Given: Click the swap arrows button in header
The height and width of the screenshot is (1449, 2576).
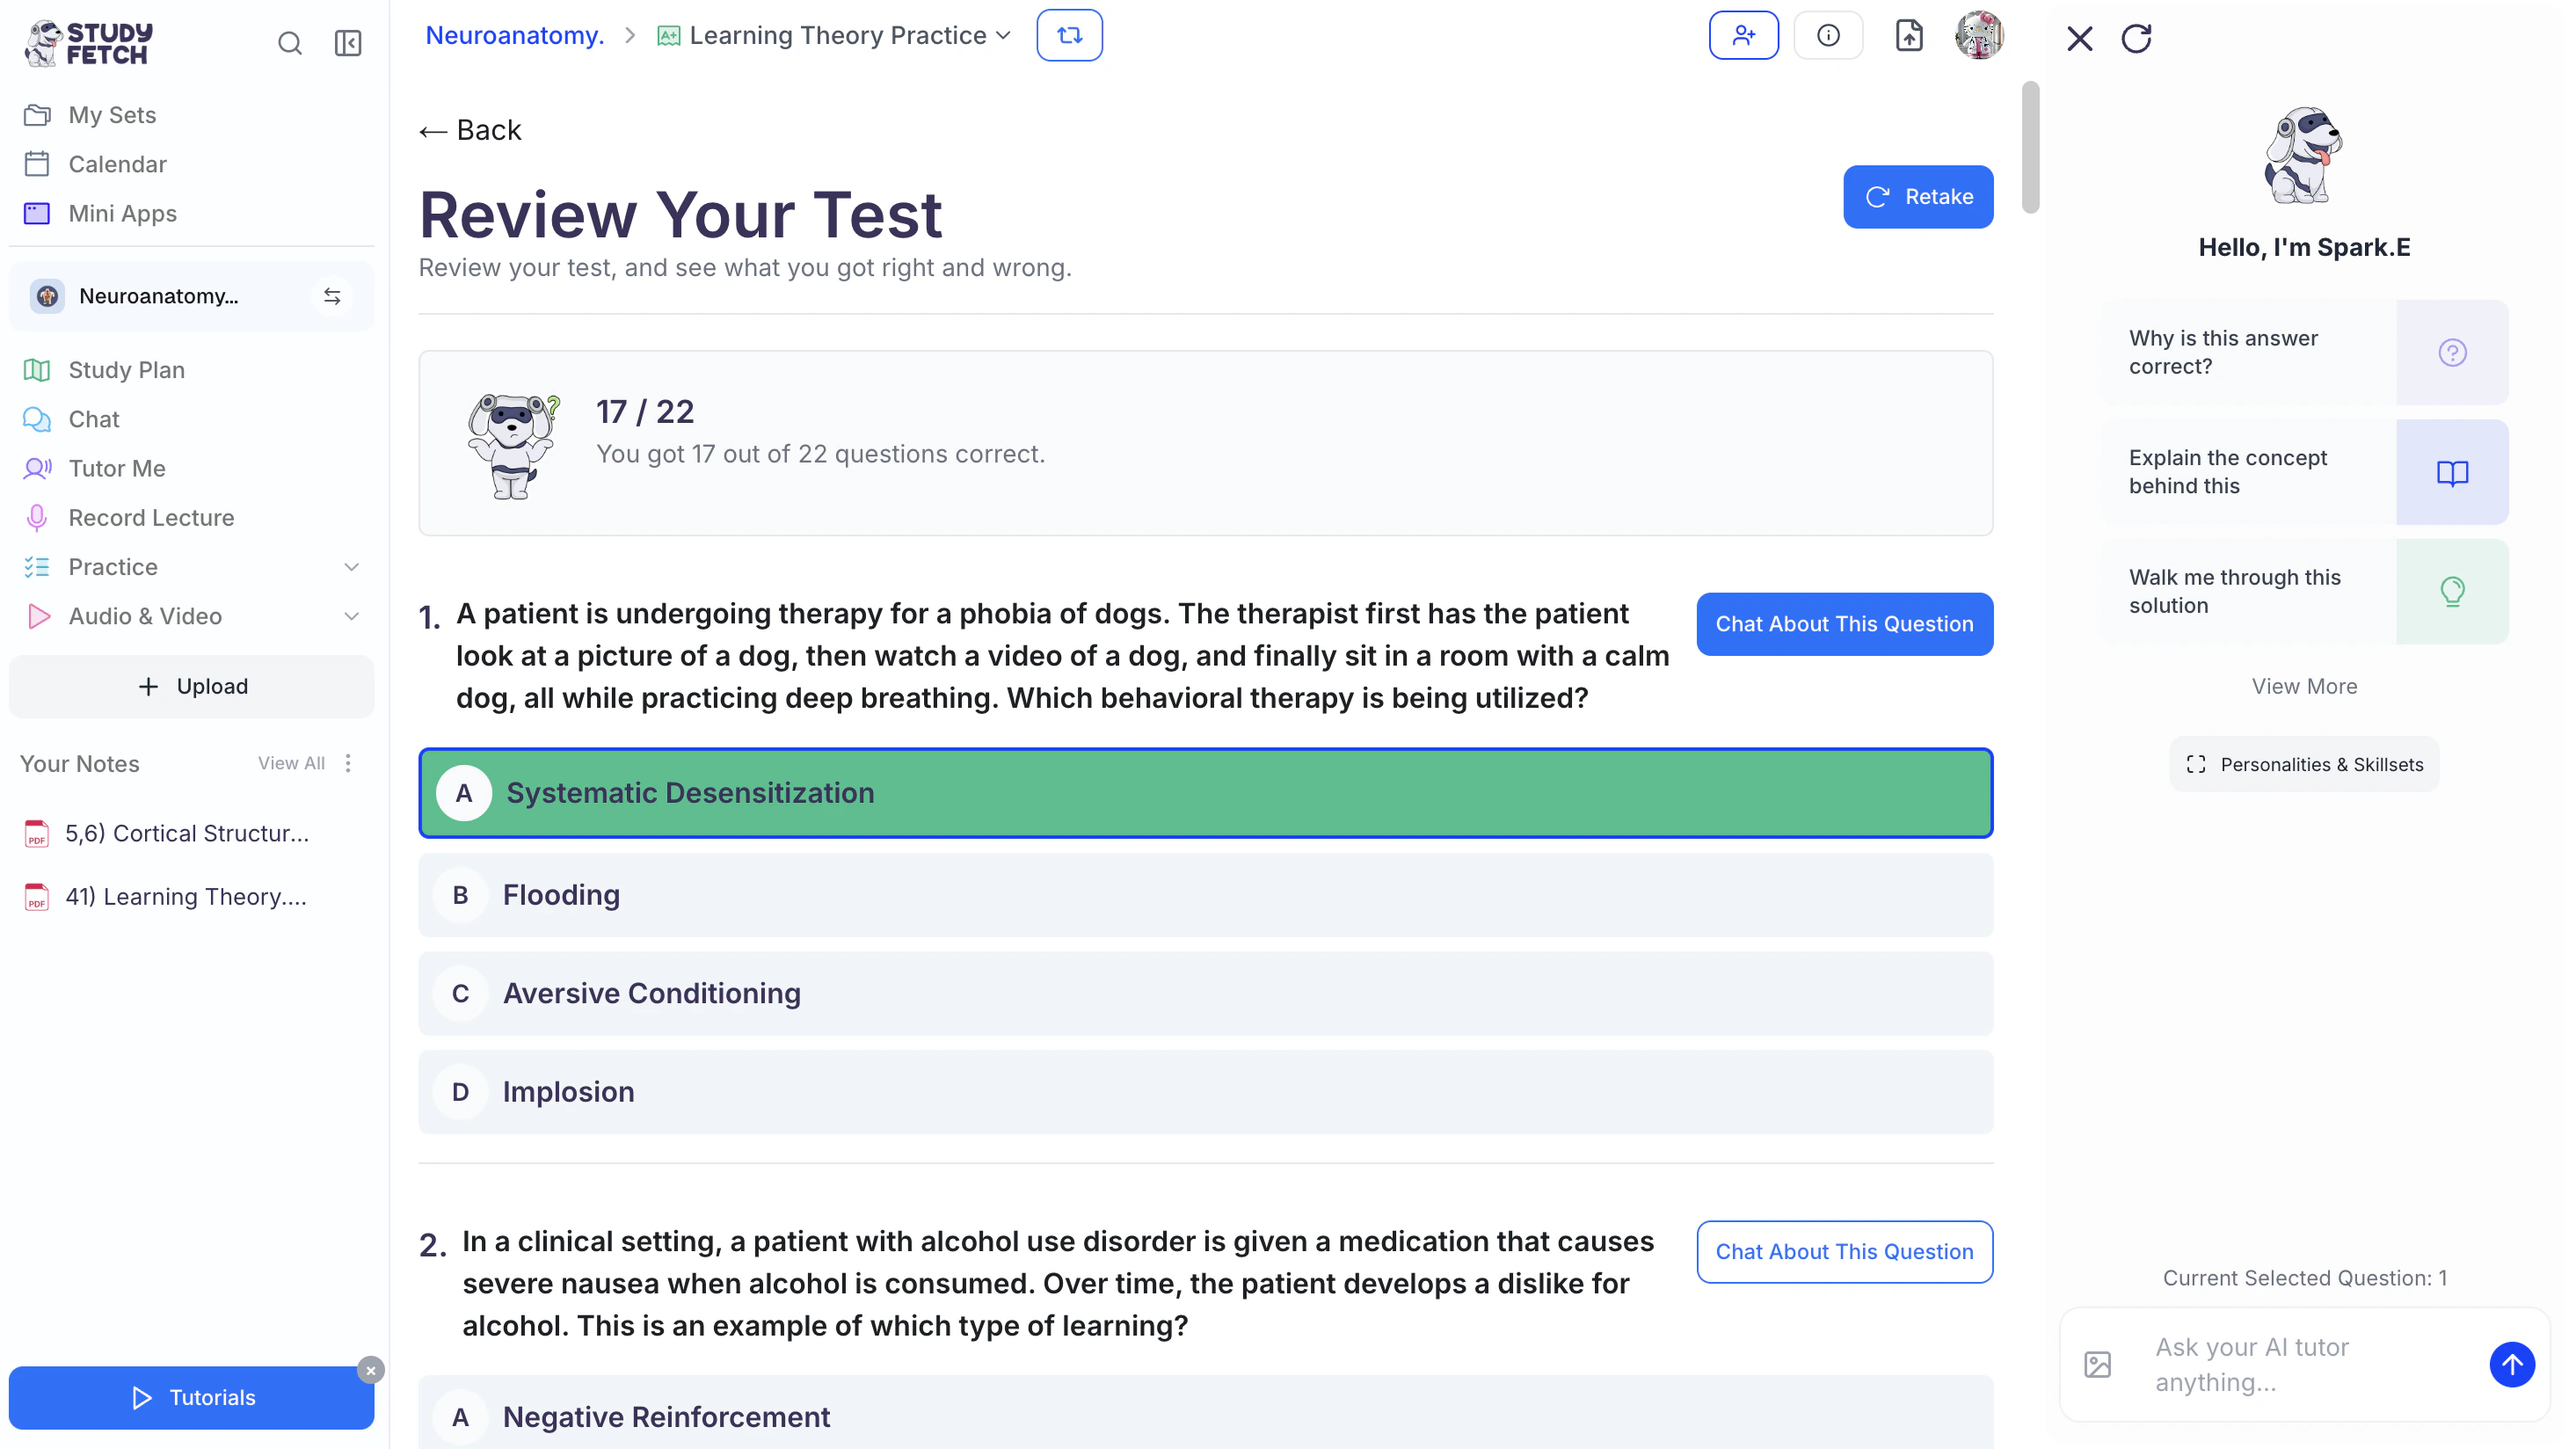Looking at the screenshot, I should point(1069,36).
